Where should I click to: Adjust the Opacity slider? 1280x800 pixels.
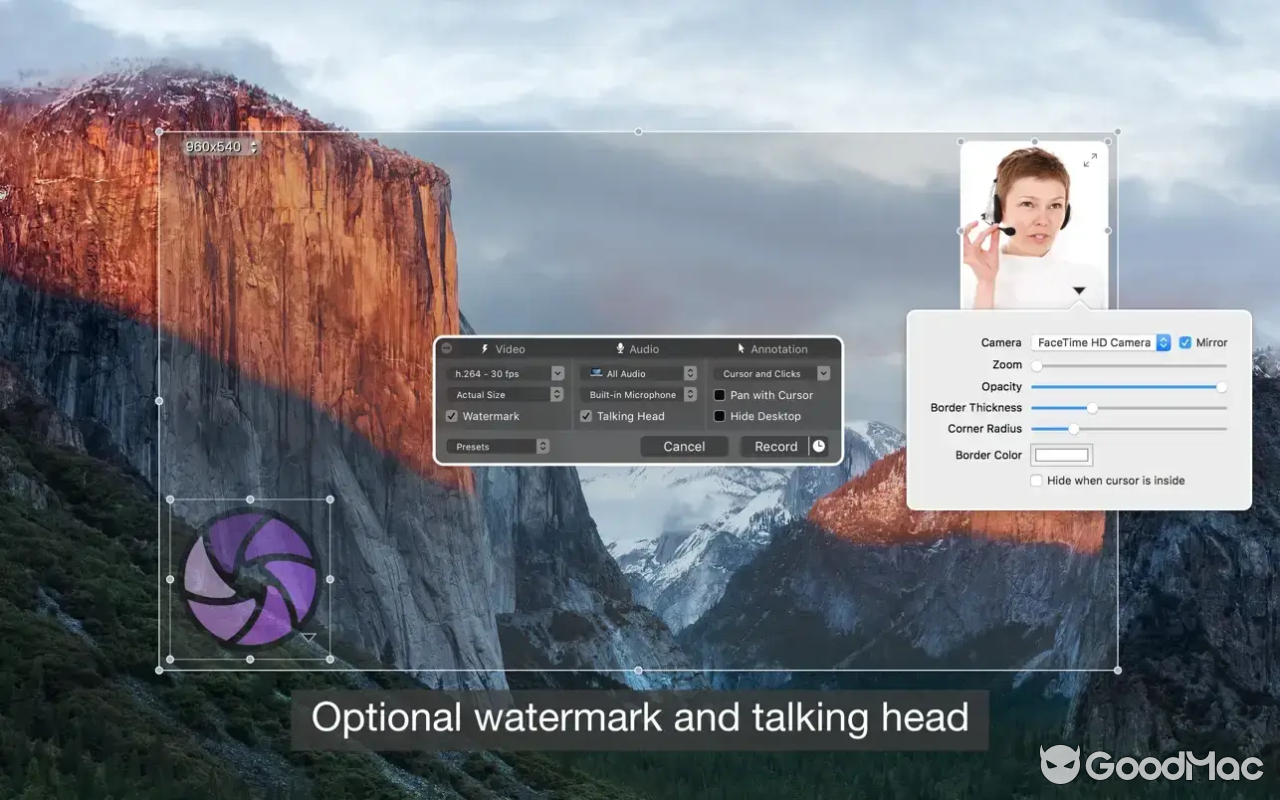click(1221, 386)
